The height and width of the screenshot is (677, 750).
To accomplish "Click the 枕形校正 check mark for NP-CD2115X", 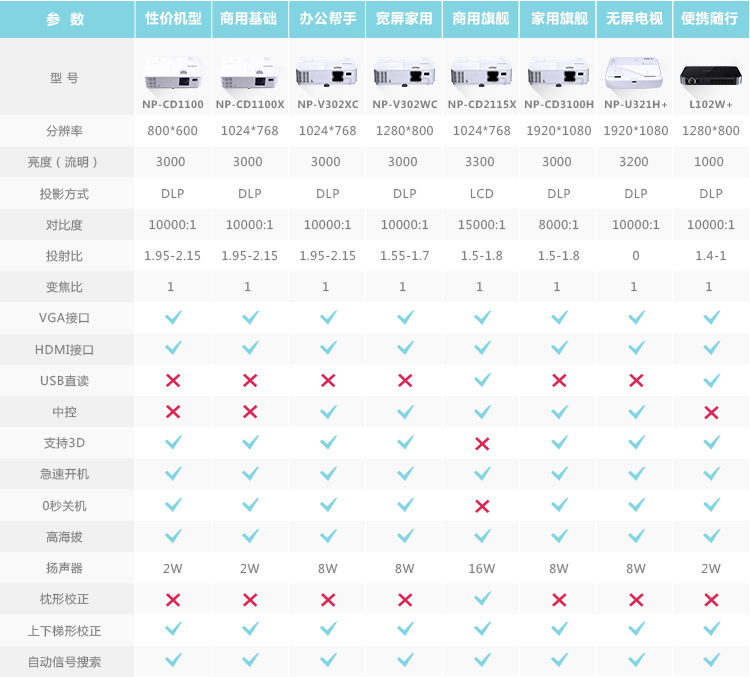I will [482, 599].
